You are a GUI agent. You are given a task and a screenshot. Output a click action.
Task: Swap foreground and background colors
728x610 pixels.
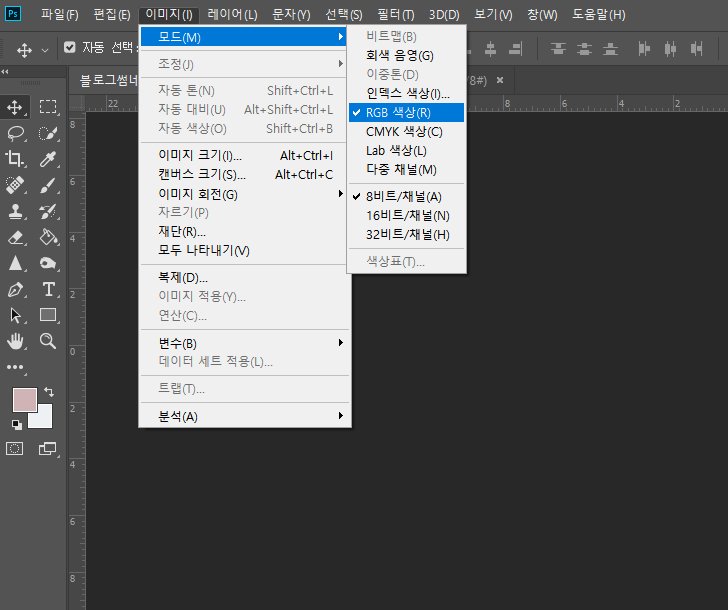(x=48, y=392)
